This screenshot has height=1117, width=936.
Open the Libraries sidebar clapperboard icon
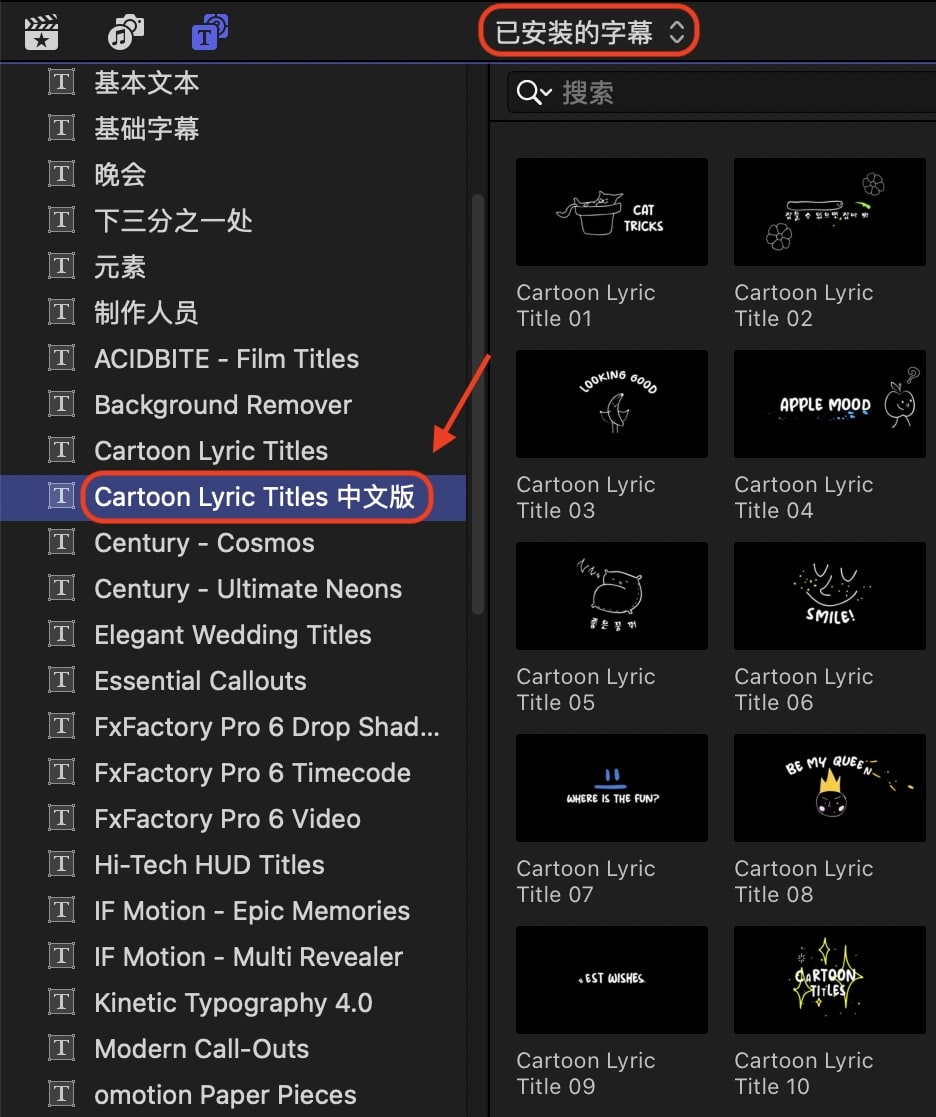pyautogui.click(x=41, y=33)
